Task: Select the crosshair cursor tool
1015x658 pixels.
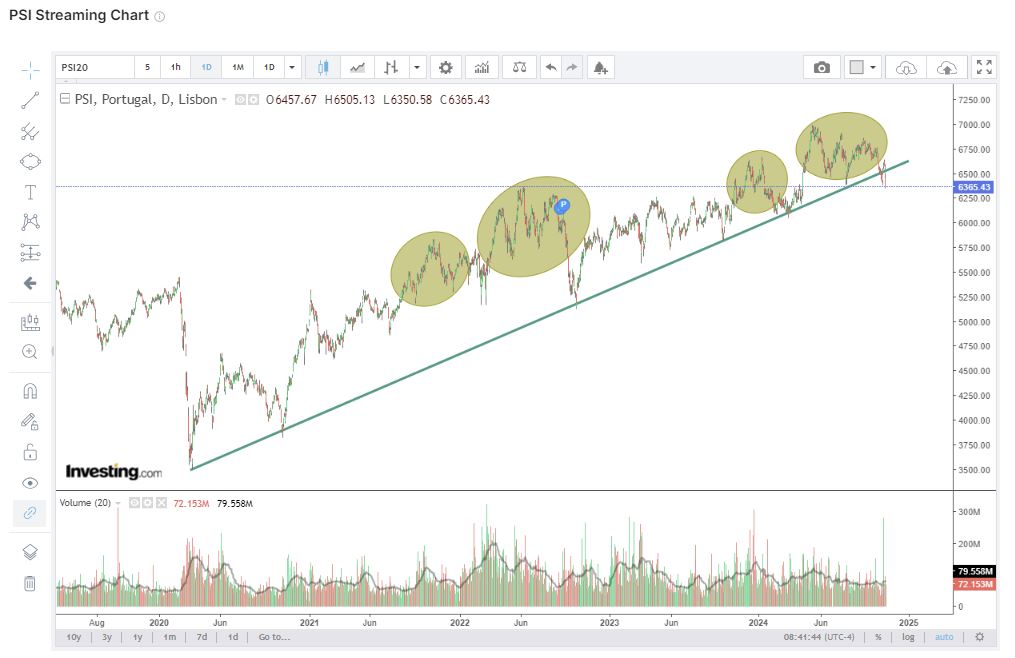Action: (x=30, y=70)
